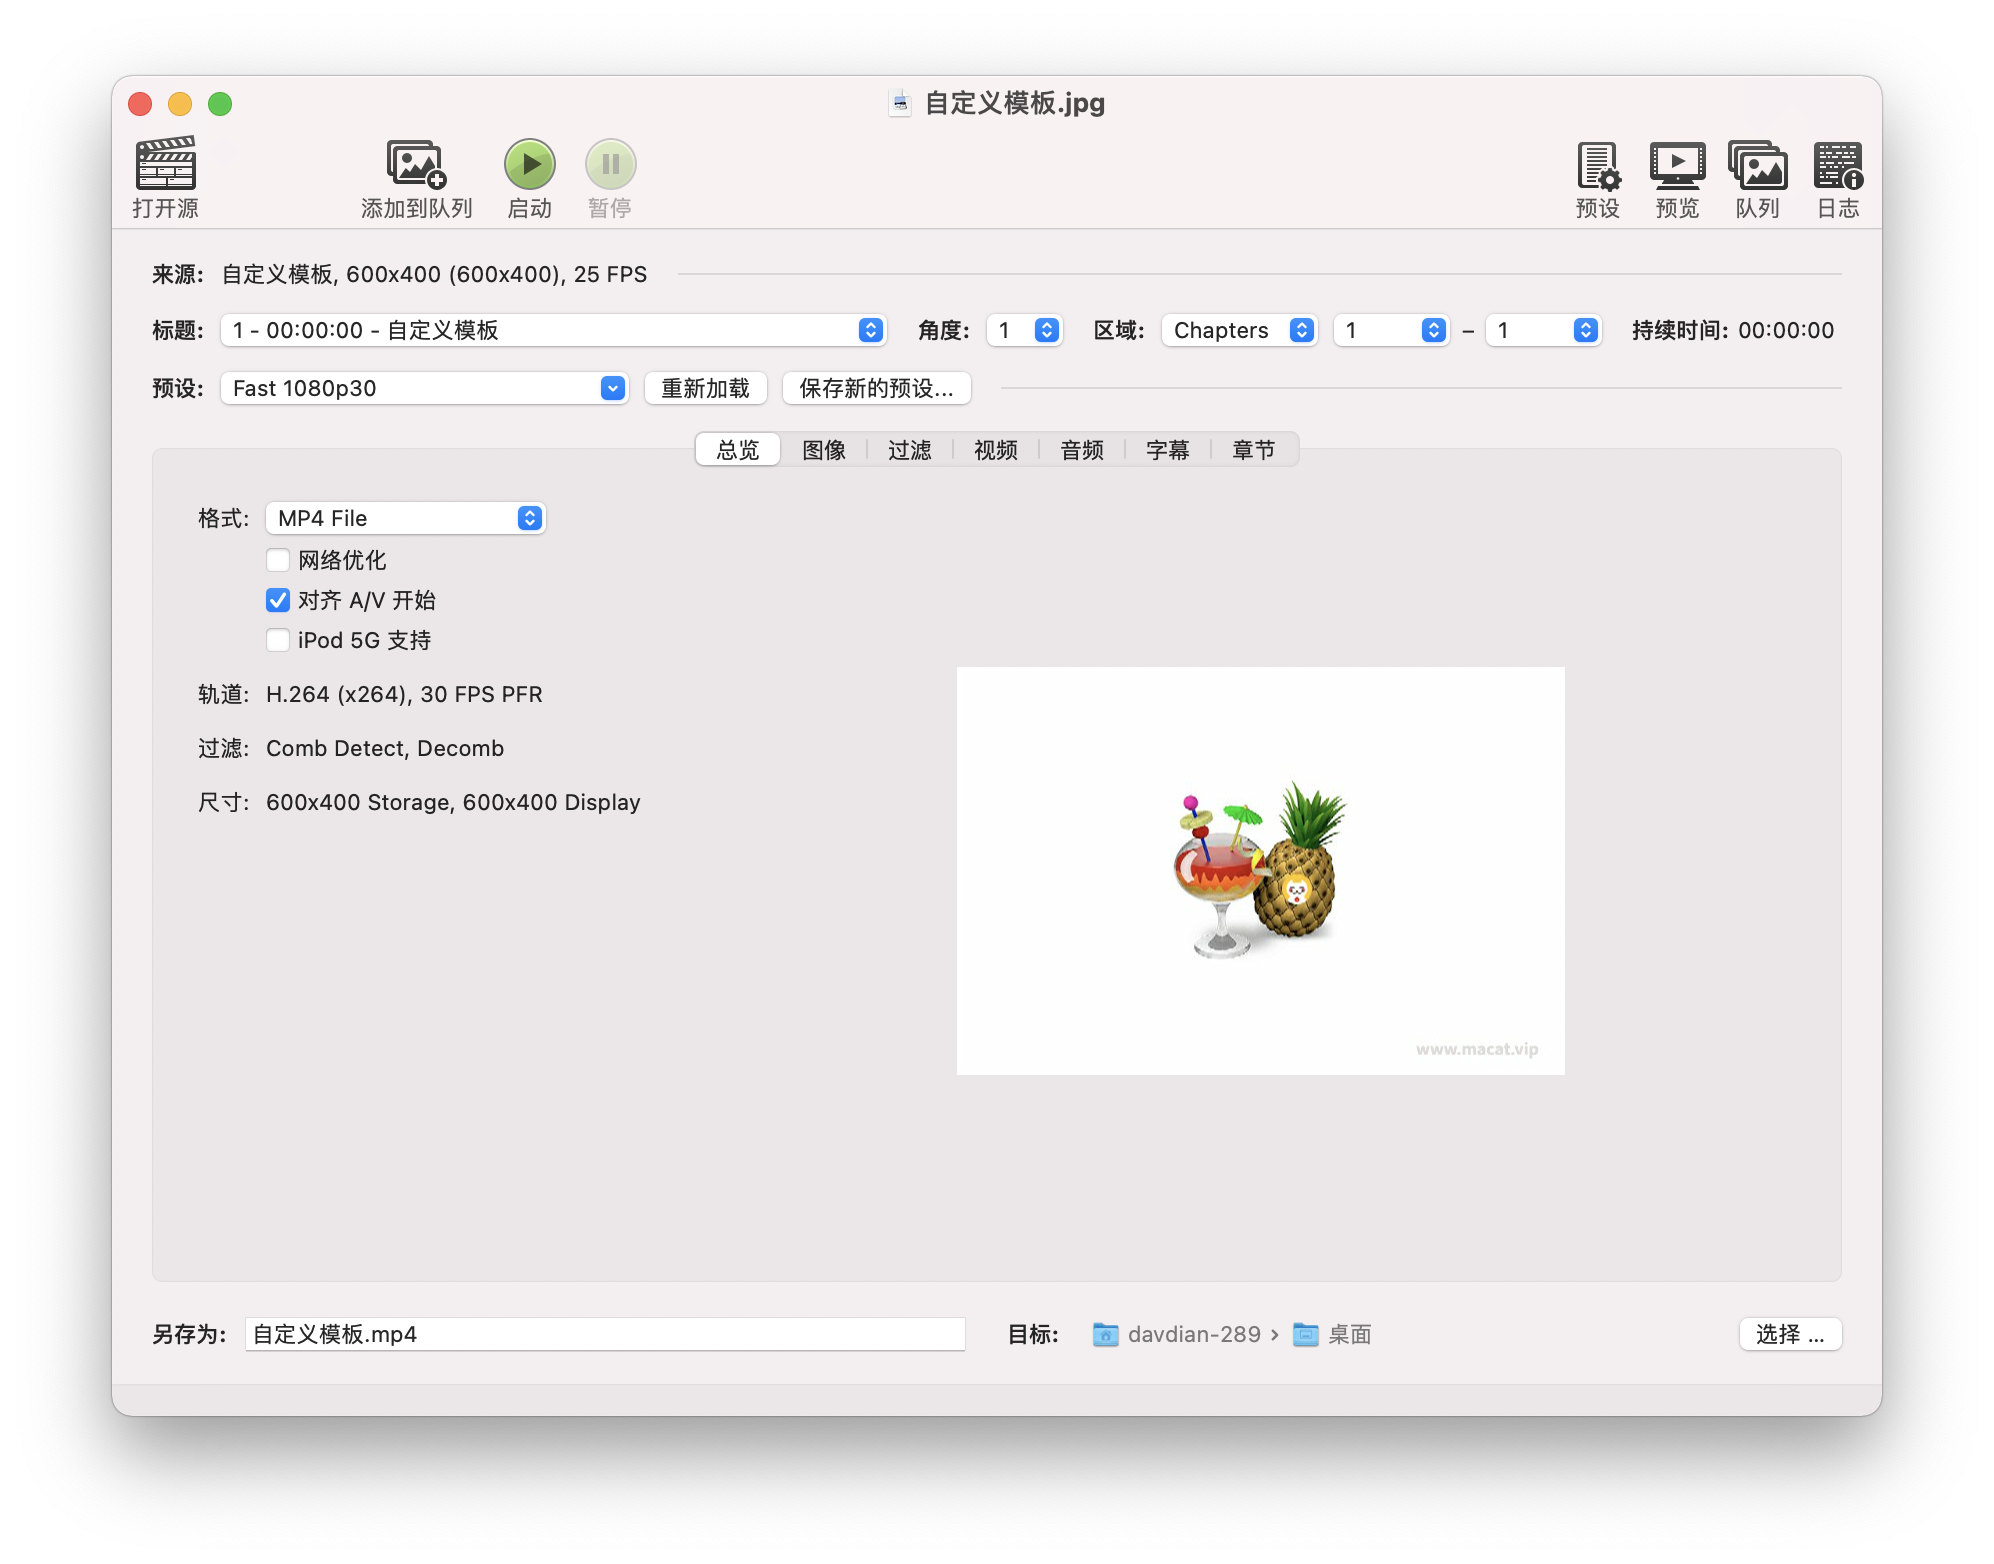Open the Preview window icon
Screen dimensions: 1994x1564
pyautogui.click(x=1677, y=165)
